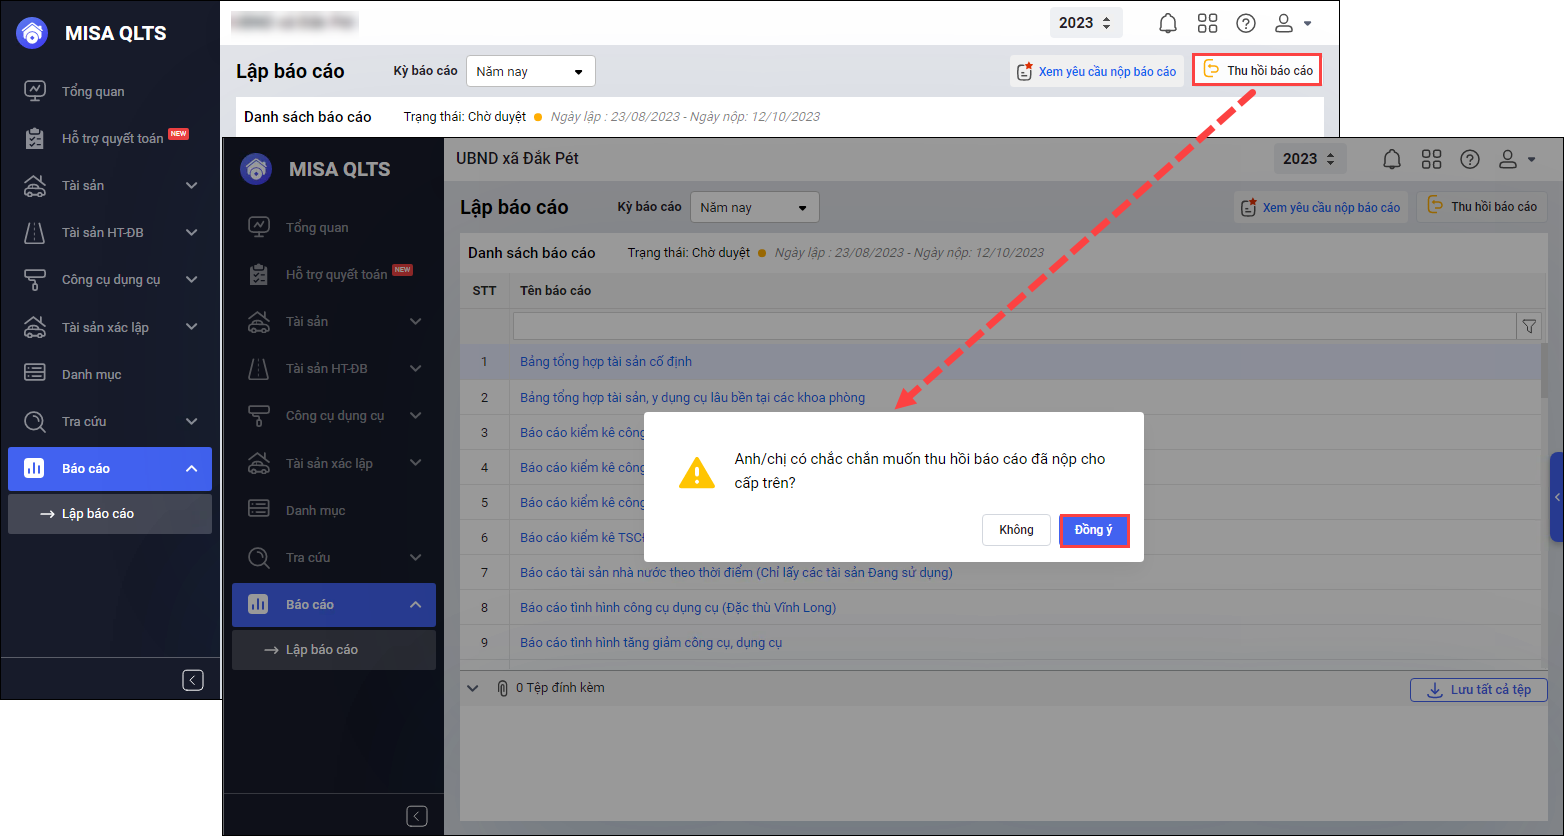Click filter funnel icon in report table

1529,326
